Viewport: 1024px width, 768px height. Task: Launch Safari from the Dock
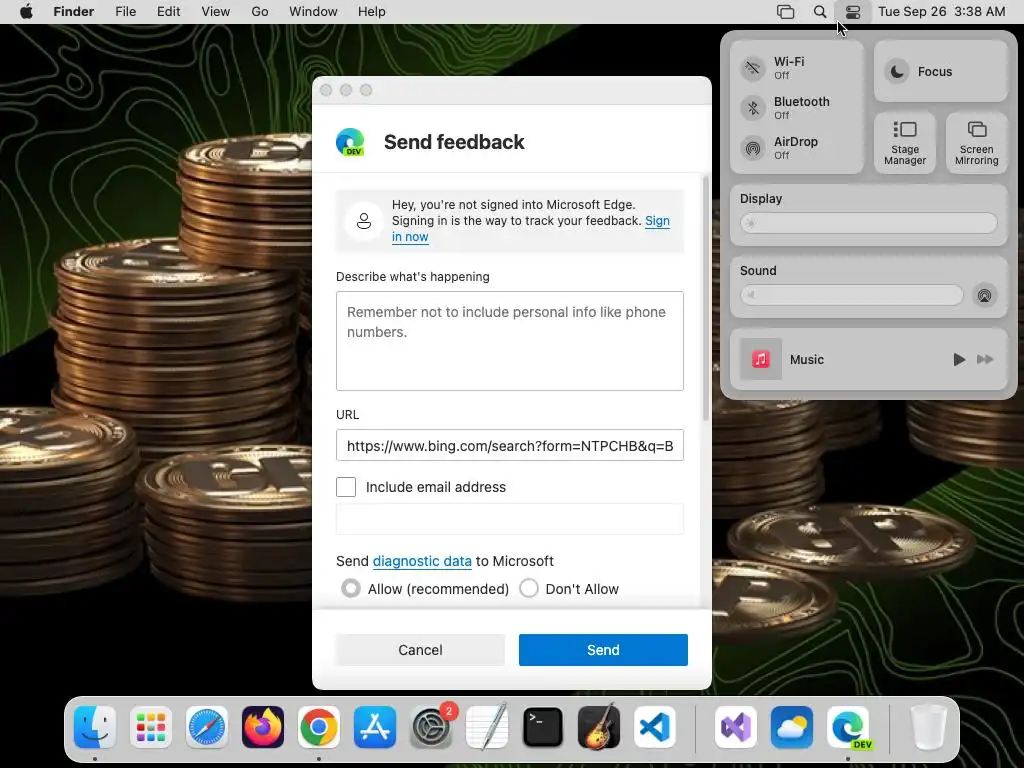pyautogui.click(x=207, y=727)
